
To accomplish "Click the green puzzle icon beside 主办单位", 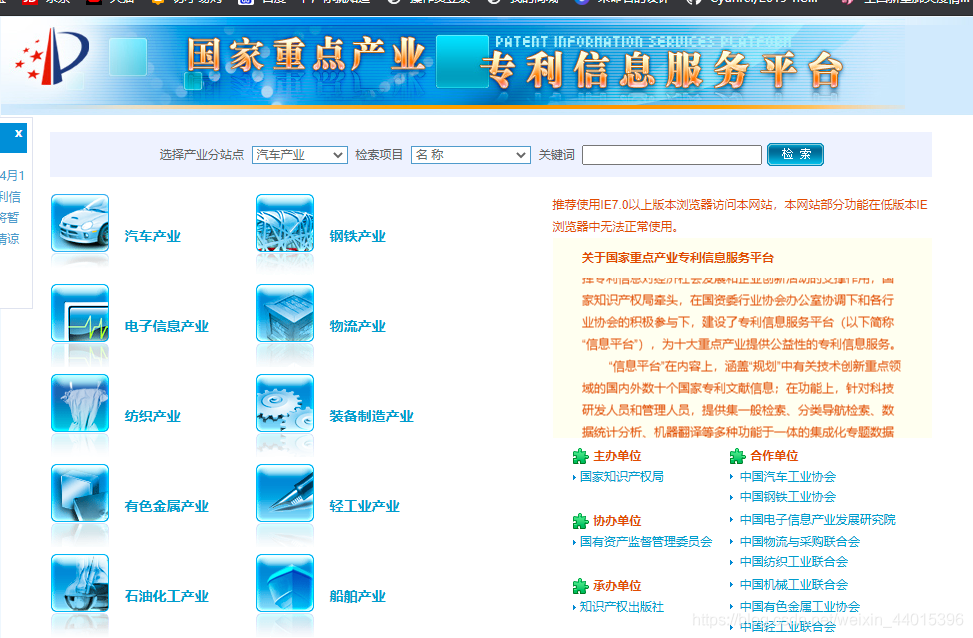I will pyautogui.click(x=580, y=456).
